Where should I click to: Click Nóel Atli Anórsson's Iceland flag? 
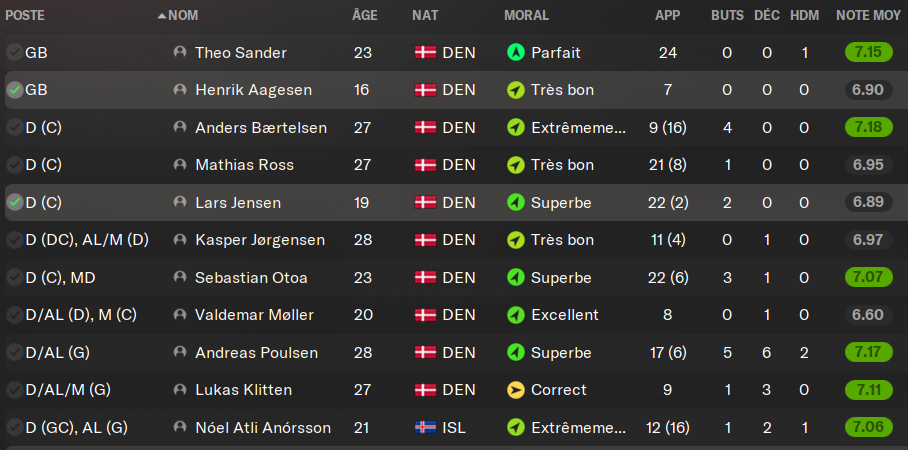pos(425,428)
